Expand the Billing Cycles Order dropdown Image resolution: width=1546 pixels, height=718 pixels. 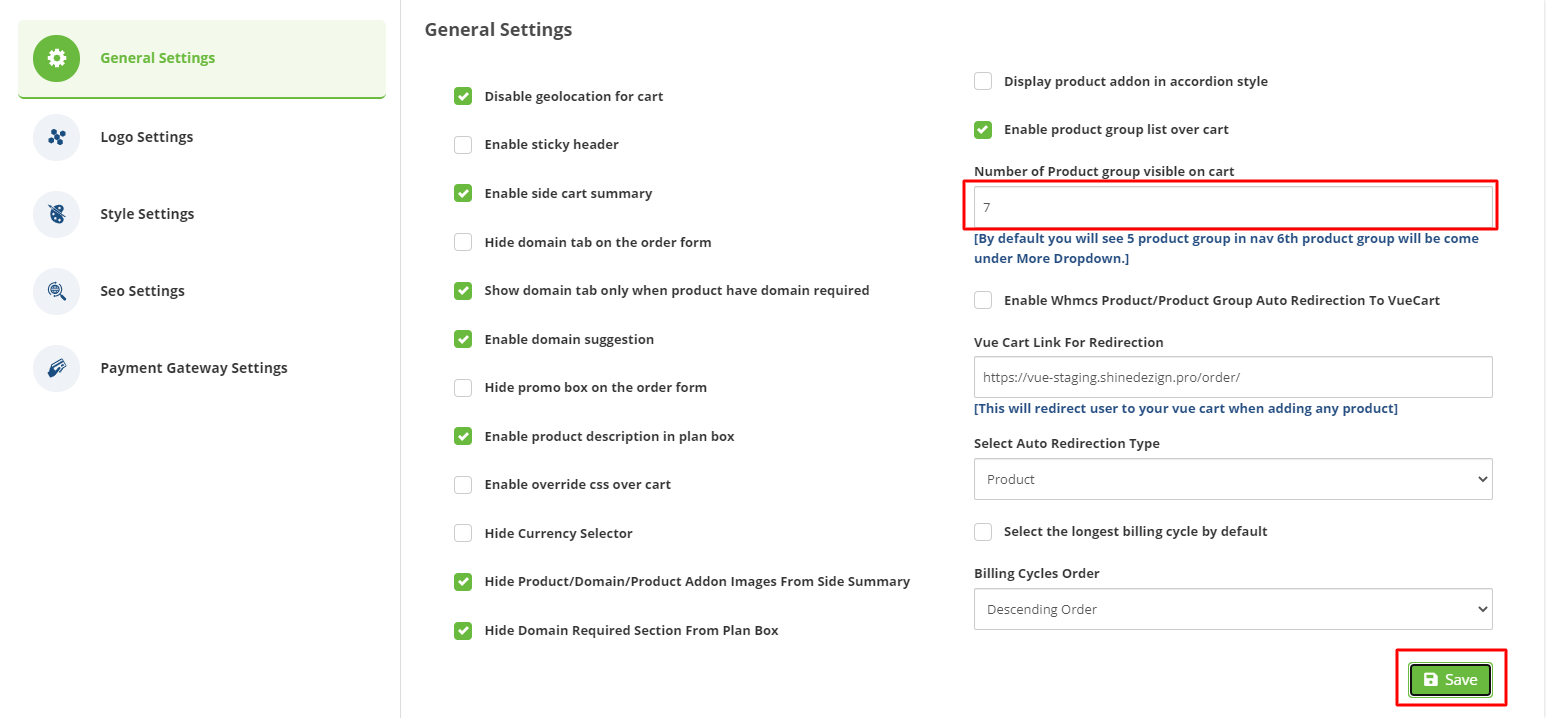pos(1233,609)
